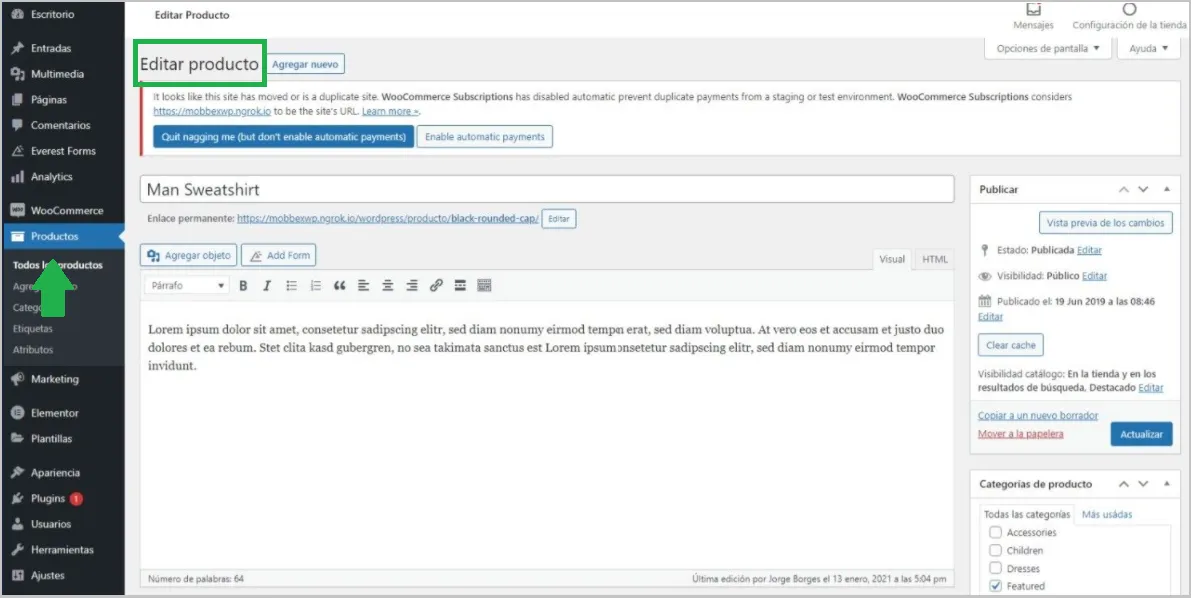Uncheck the Featured category
This screenshot has height=598, width=1191.
995,586
